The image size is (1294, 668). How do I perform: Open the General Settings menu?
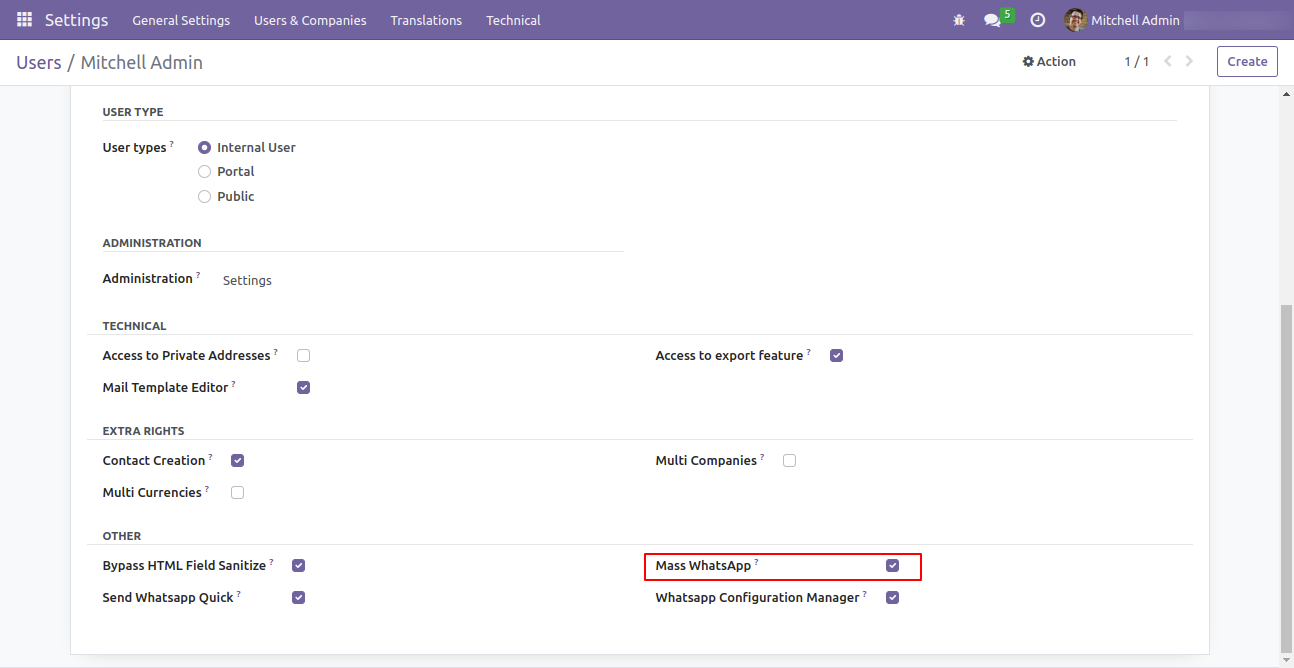pos(181,20)
